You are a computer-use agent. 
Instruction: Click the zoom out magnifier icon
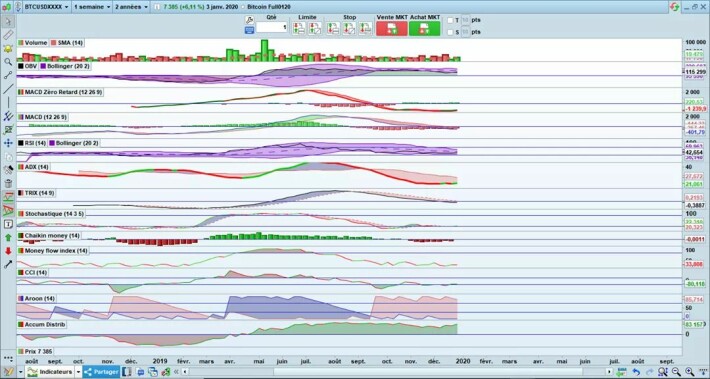(676, 372)
